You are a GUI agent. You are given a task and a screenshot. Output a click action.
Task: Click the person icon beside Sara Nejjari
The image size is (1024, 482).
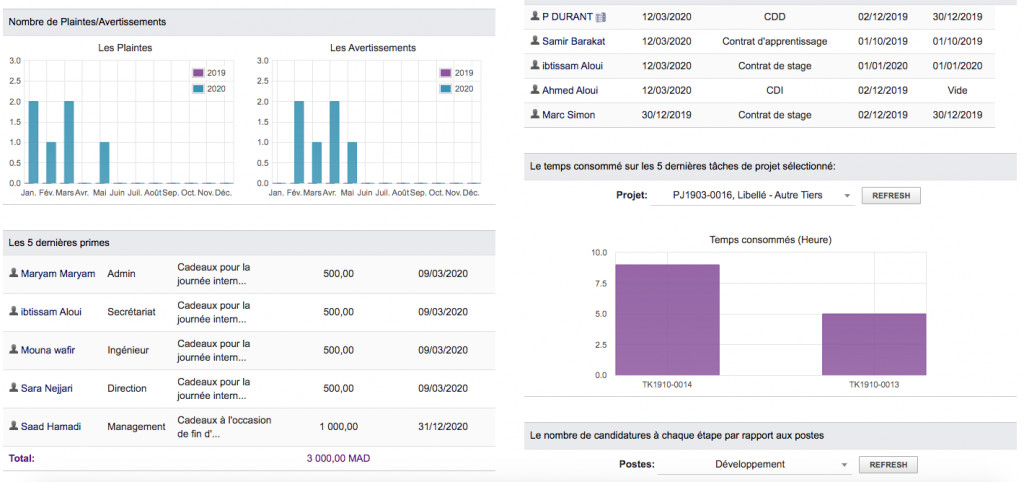click(x=13, y=387)
